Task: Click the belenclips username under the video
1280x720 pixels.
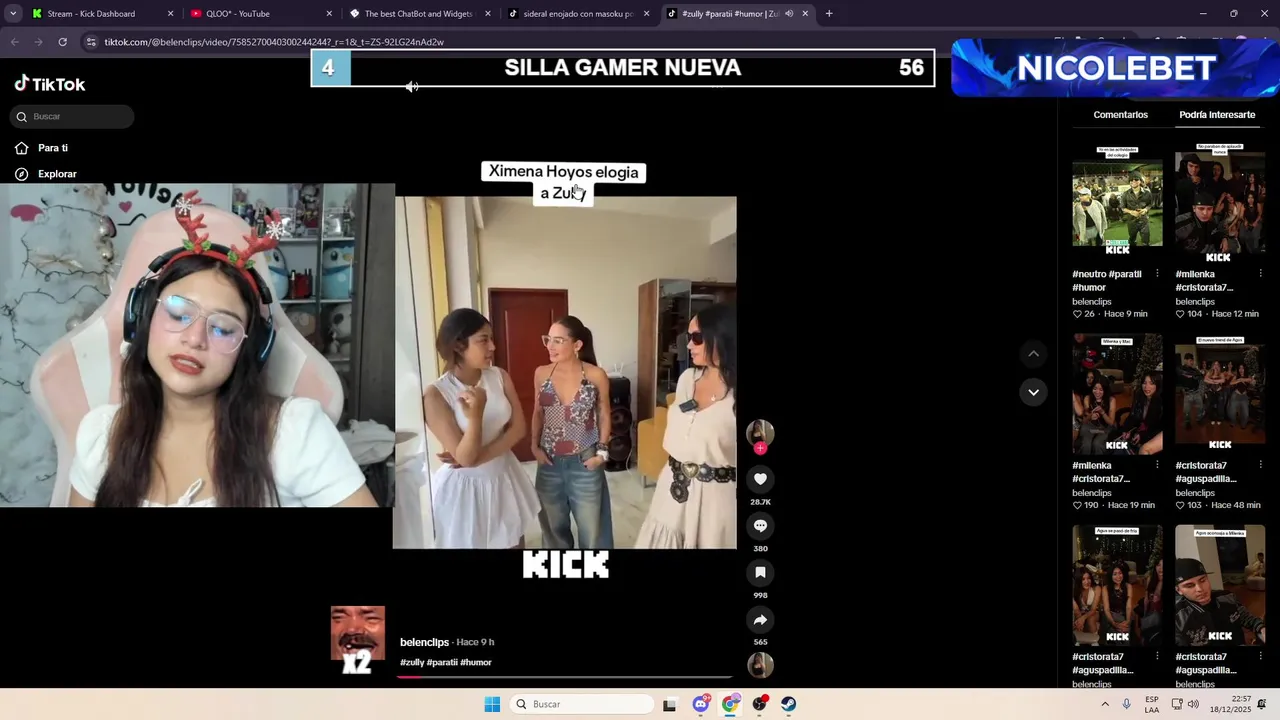Action: coord(424,642)
